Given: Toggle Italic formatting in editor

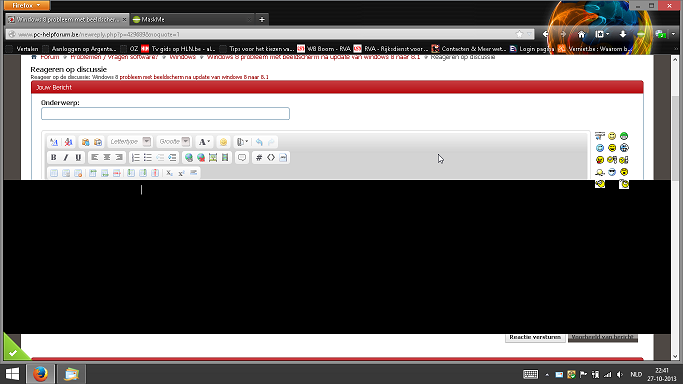Looking at the screenshot, I should 66,158.
